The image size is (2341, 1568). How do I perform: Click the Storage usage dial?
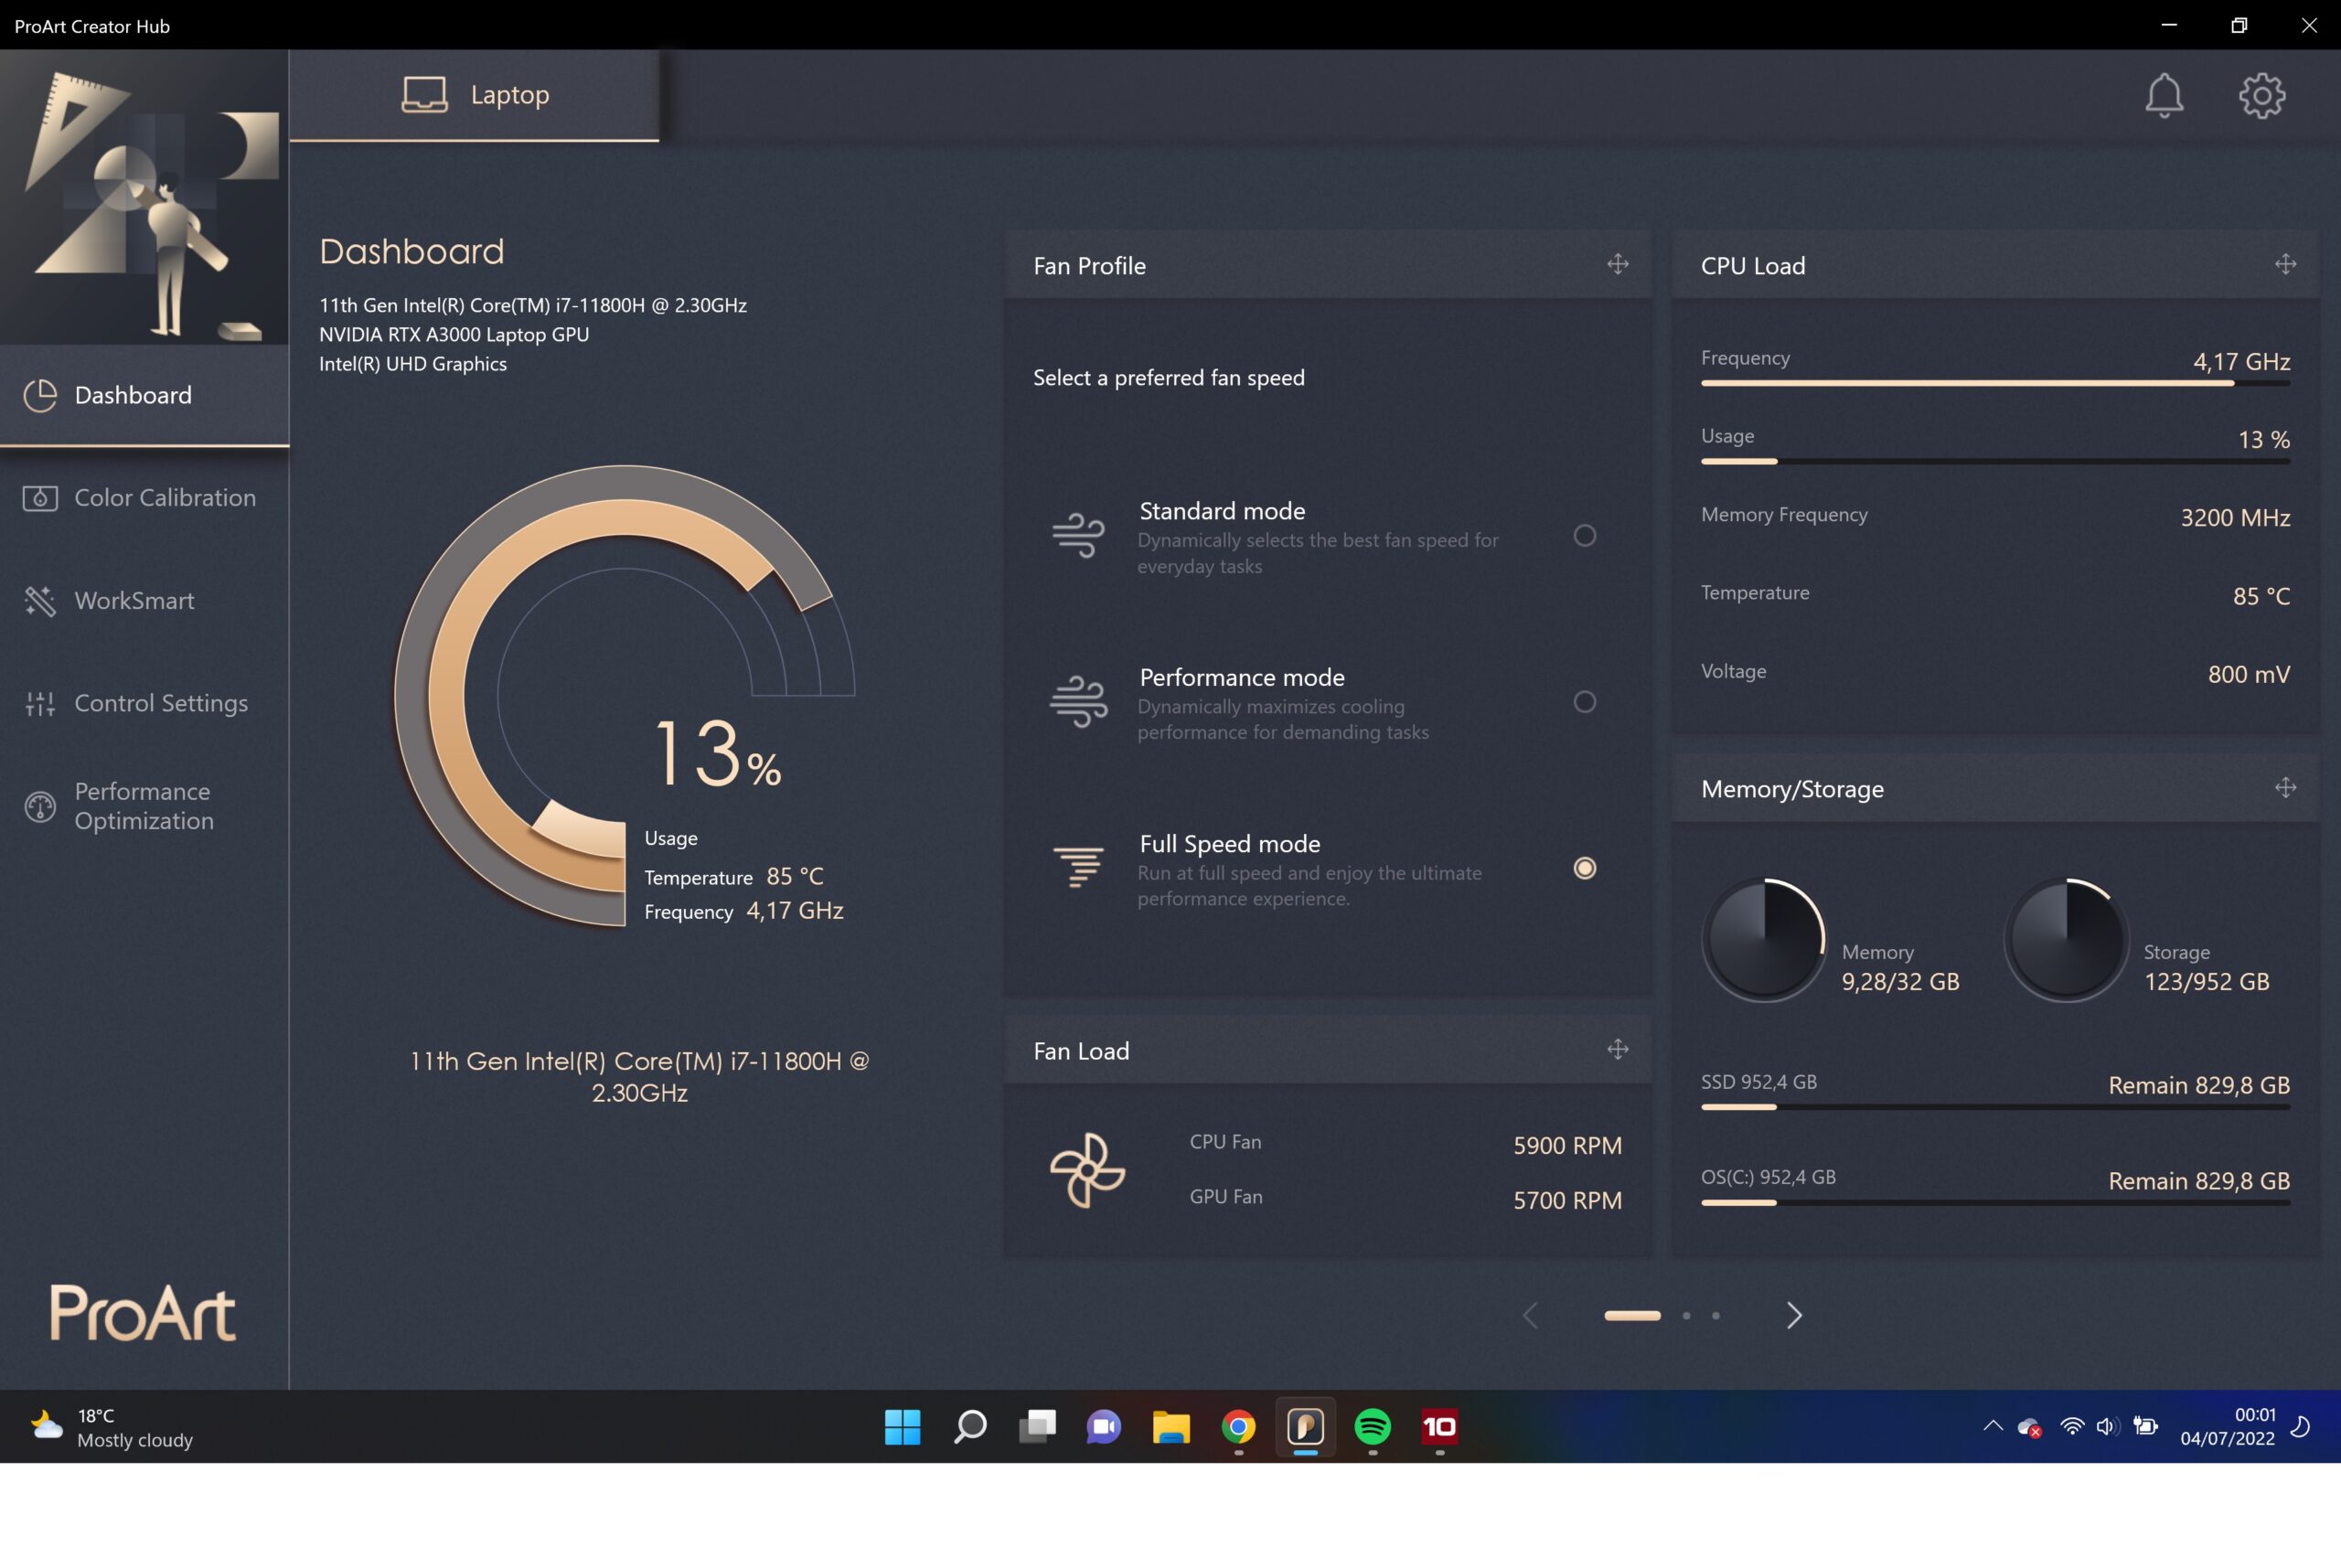tap(2066, 940)
